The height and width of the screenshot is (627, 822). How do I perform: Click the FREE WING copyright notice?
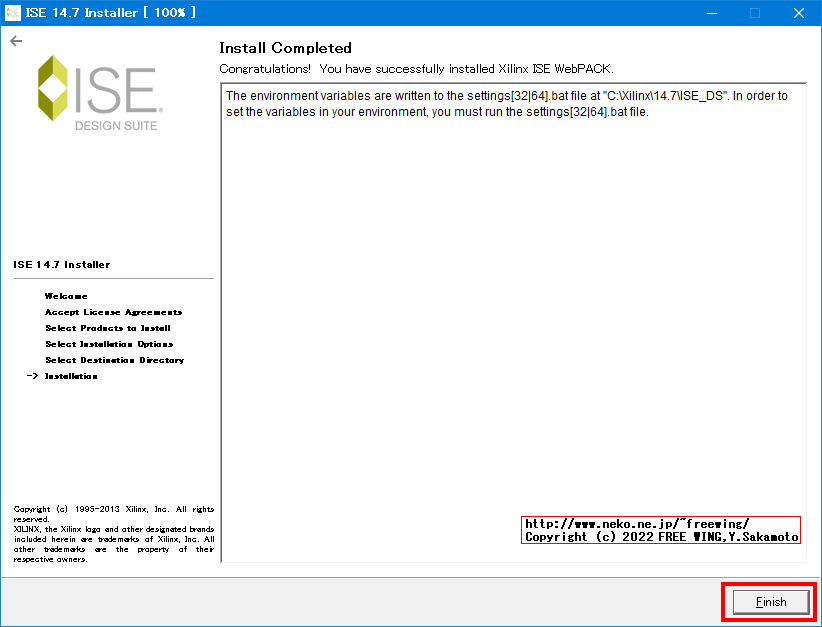coord(661,537)
